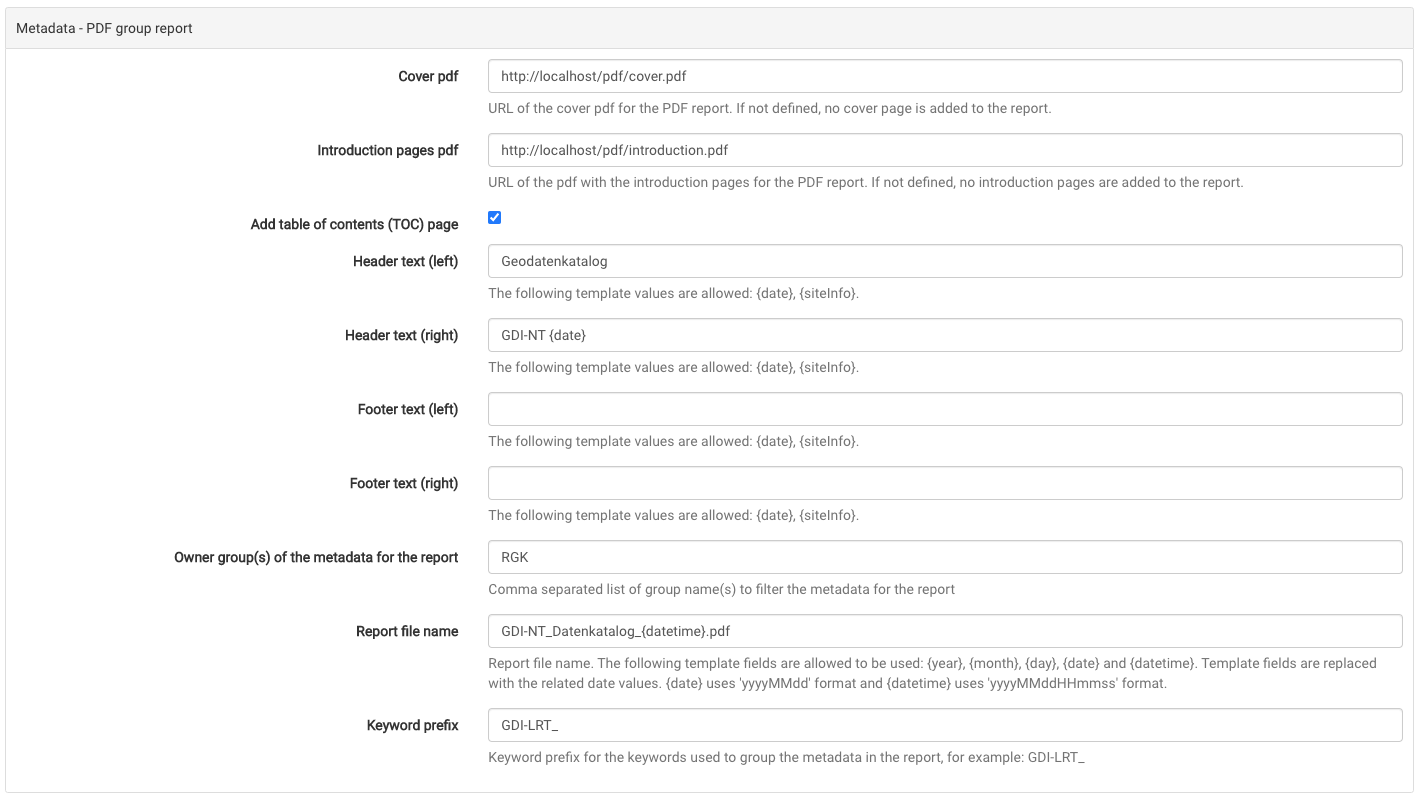Click the Header text (right) field
1419x800 pixels.
pyautogui.click(x=945, y=335)
